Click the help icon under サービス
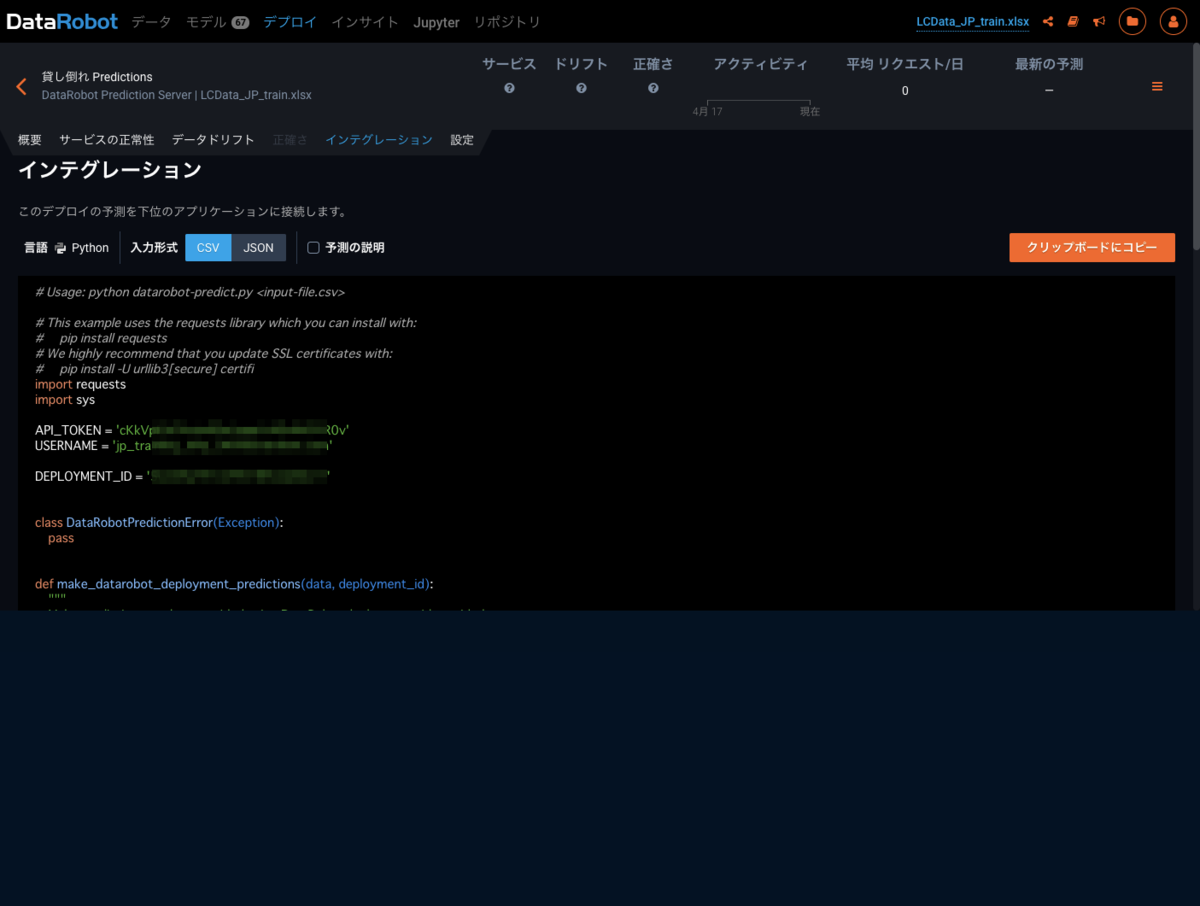 click(x=510, y=88)
